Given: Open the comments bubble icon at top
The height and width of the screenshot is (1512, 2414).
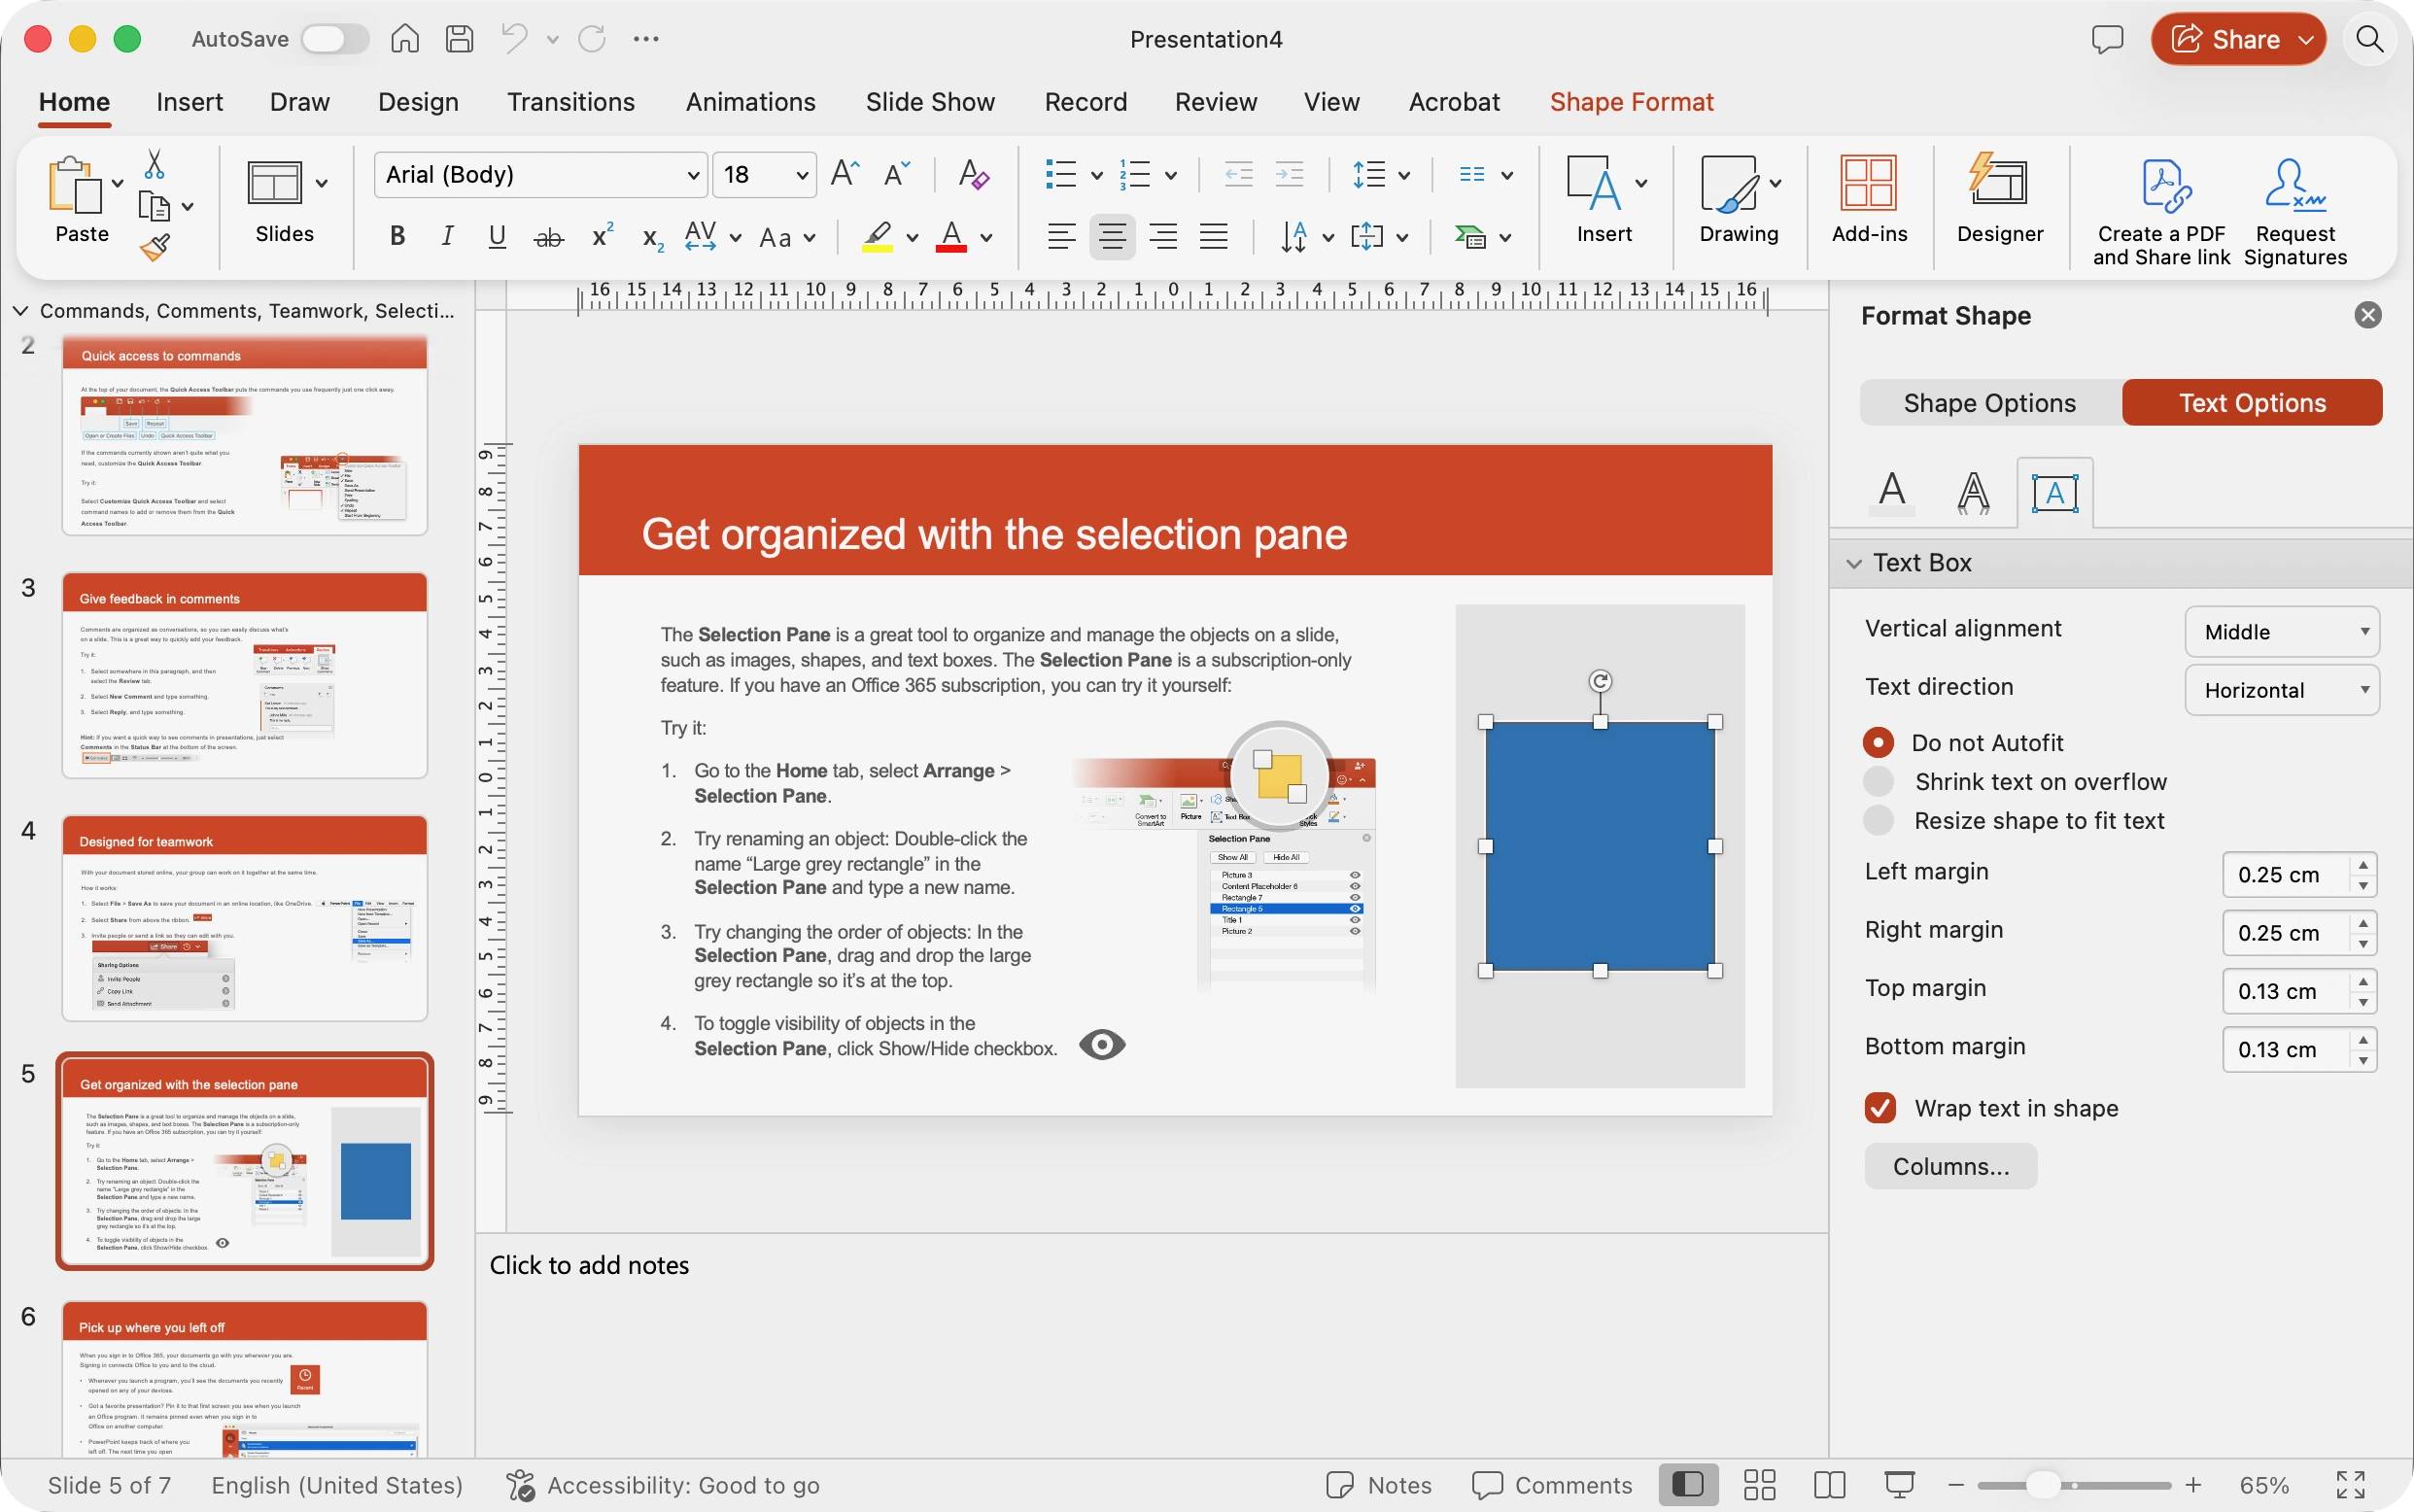Looking at the screenshot, I should pos(2107,39).
